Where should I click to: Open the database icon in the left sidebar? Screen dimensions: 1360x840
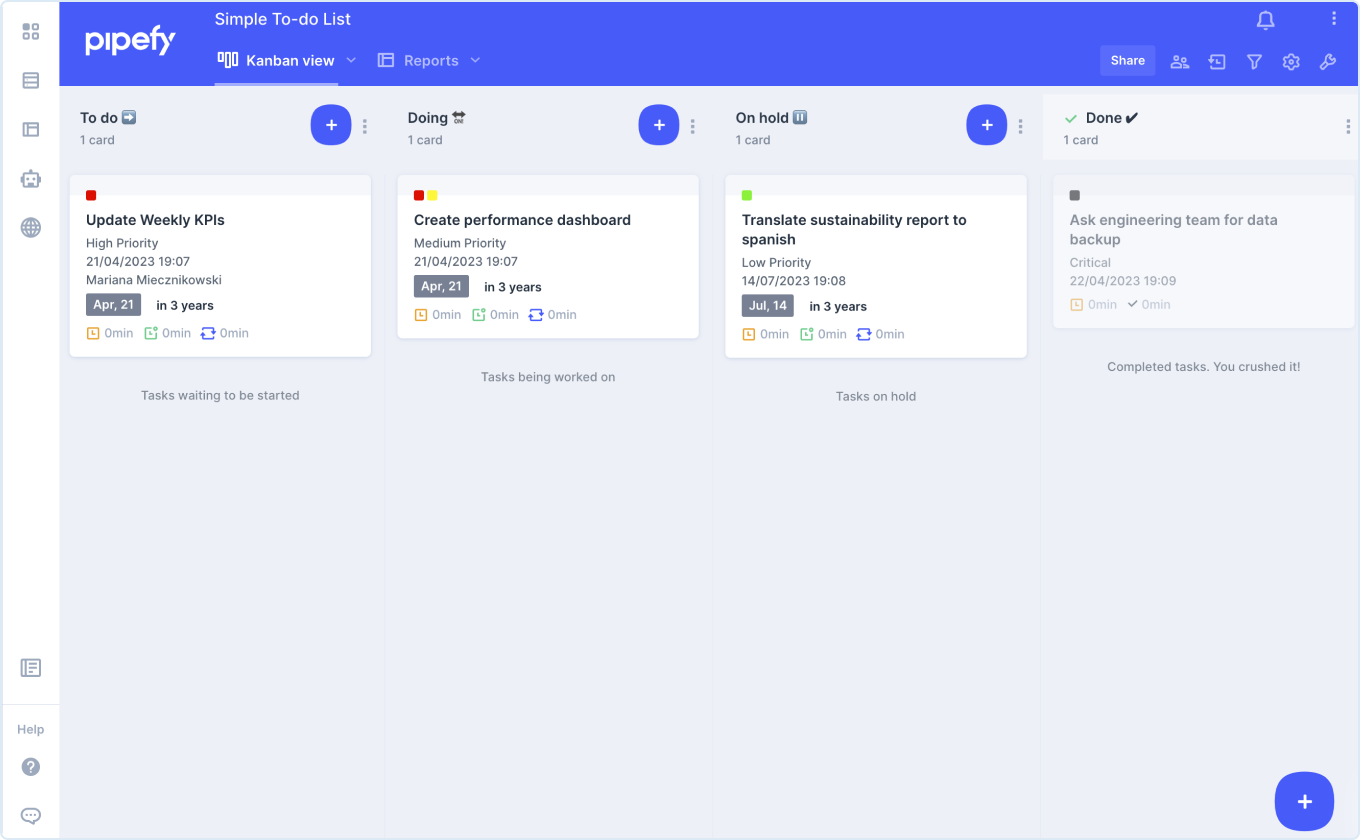pyautogui.click(x=31, y=80)
